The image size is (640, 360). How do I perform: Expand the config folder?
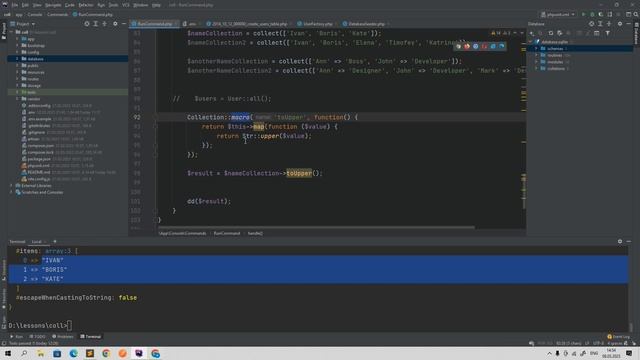tap(17, 52)
